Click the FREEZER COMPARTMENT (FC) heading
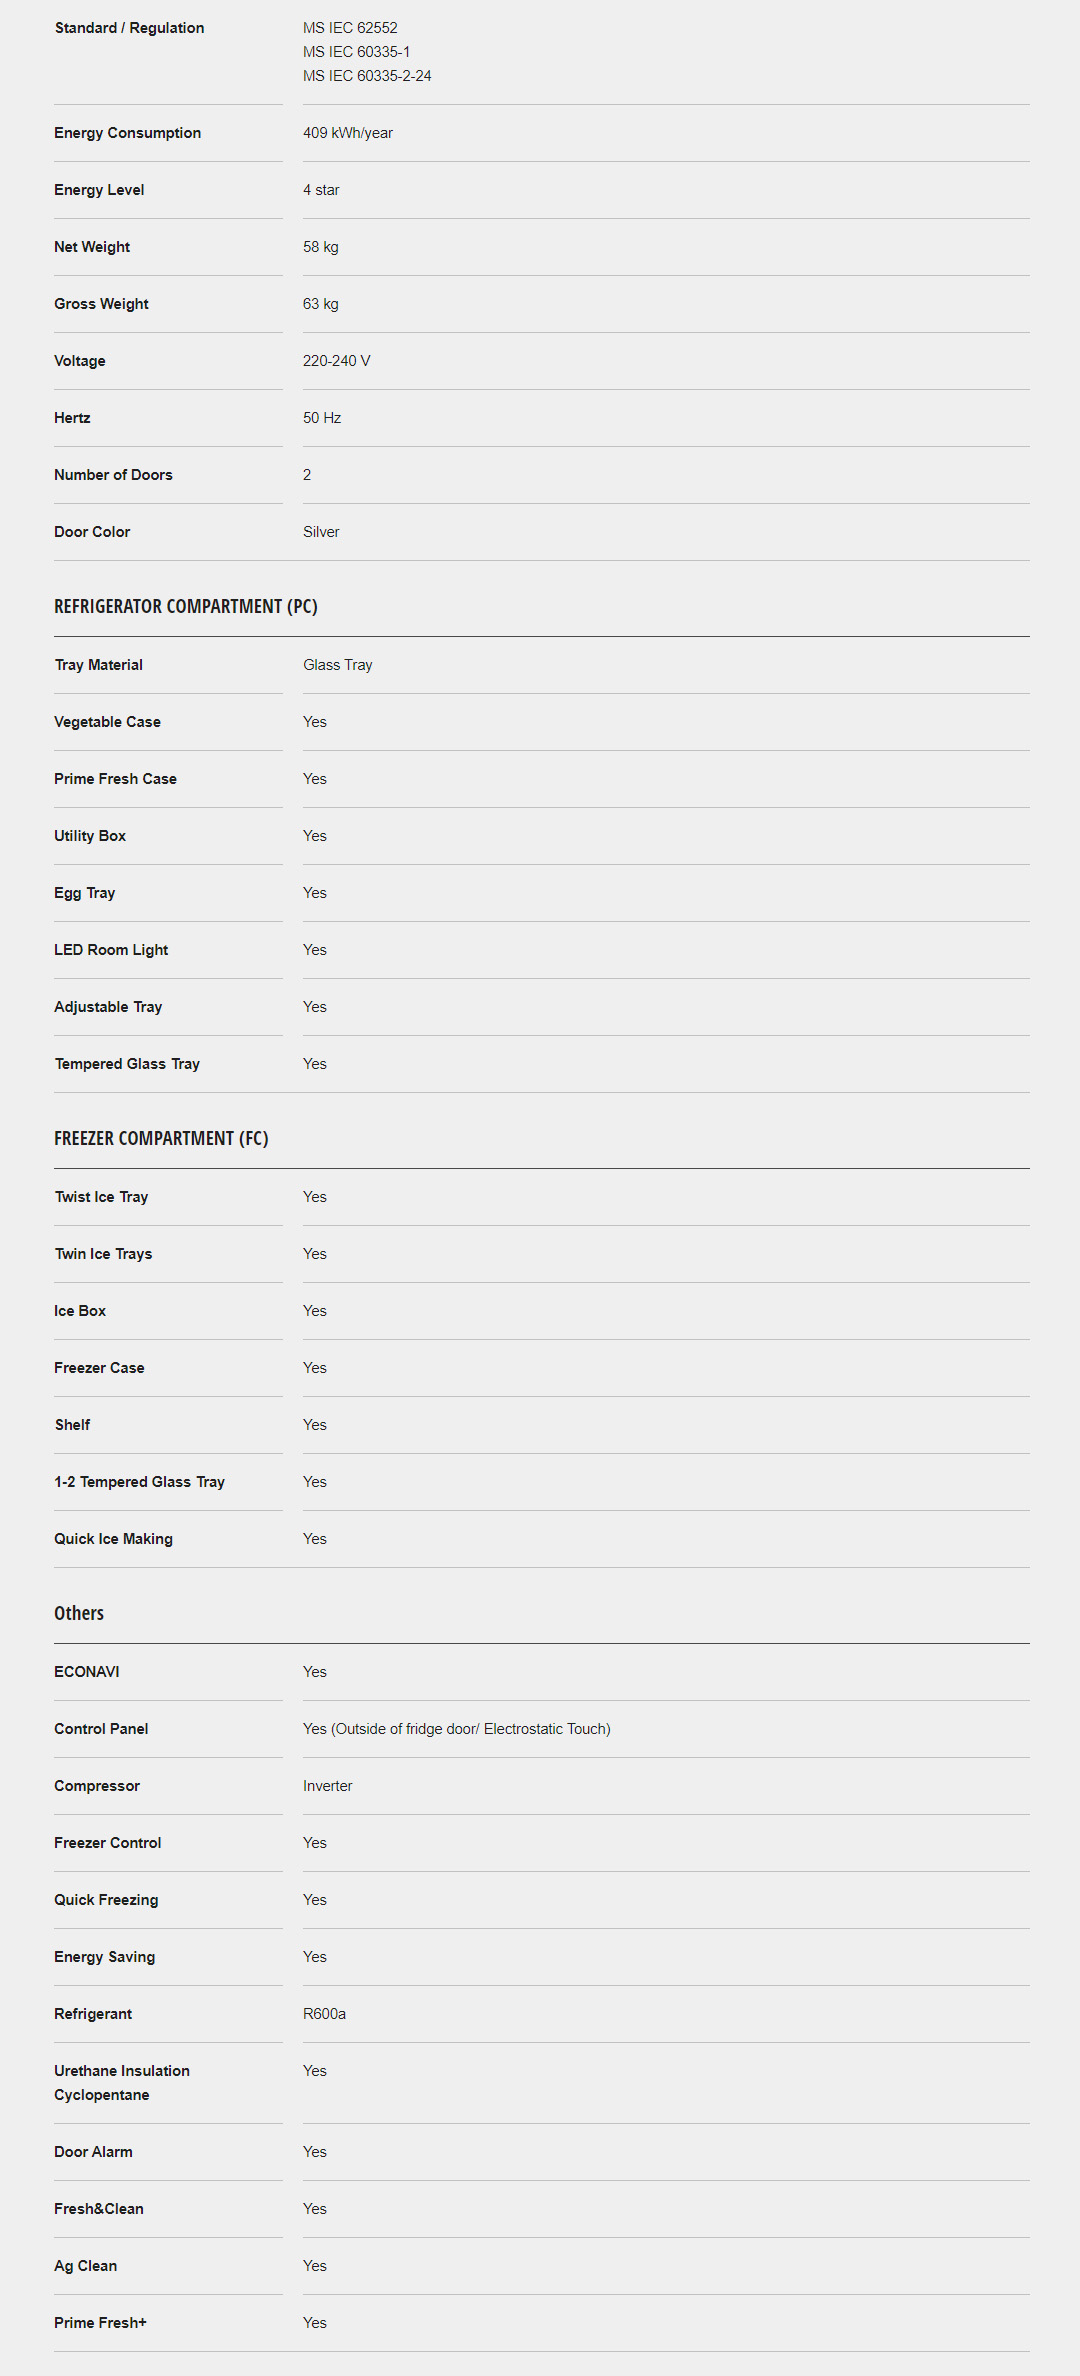1080x2376 pixels. [161, 1138]
